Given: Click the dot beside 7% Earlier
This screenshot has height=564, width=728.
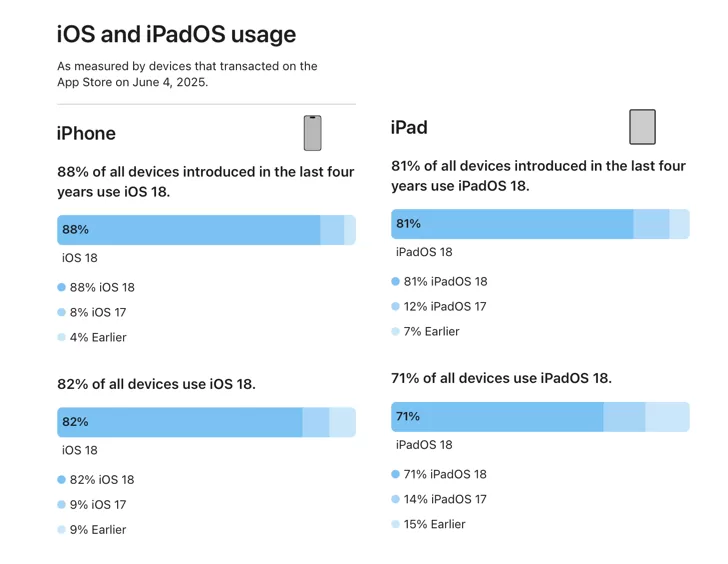Looking at the screenshot, I should point(396,332).
